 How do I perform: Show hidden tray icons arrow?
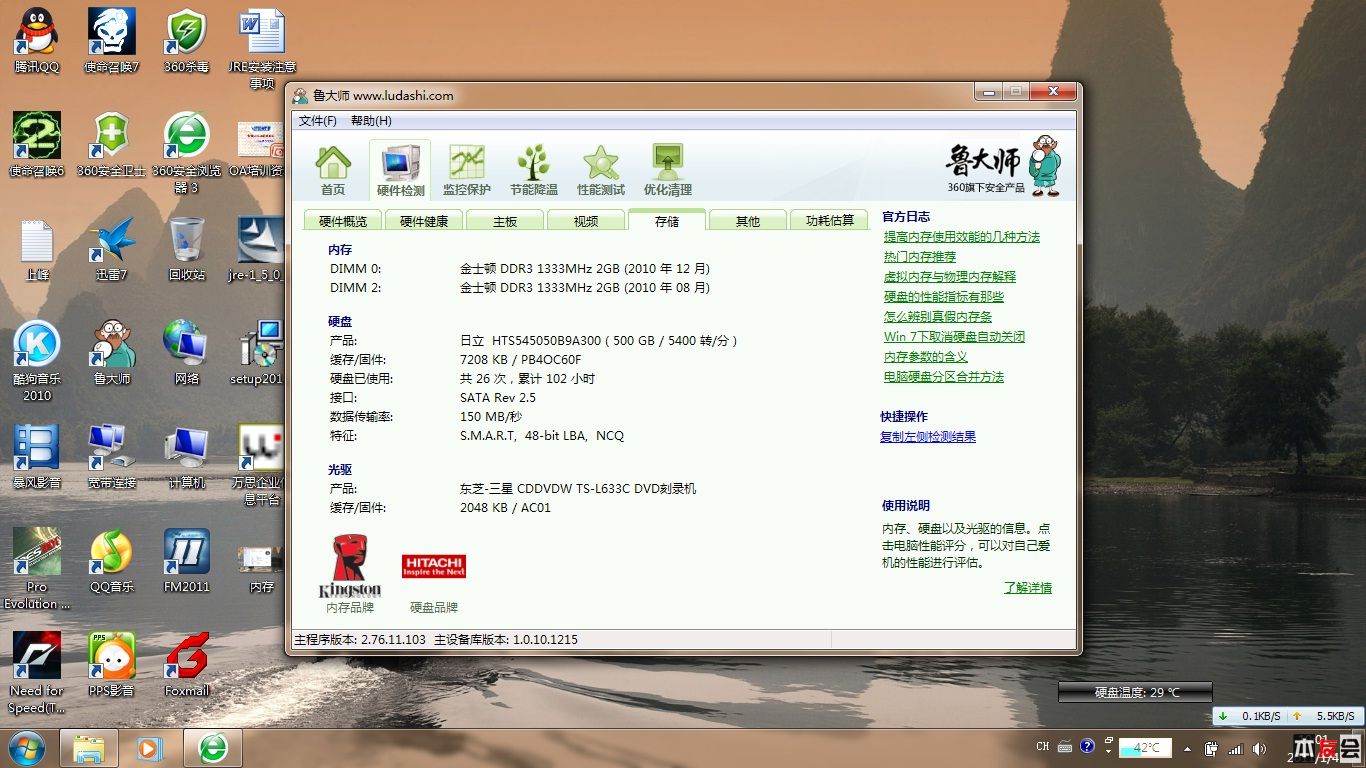[1187, 748]
